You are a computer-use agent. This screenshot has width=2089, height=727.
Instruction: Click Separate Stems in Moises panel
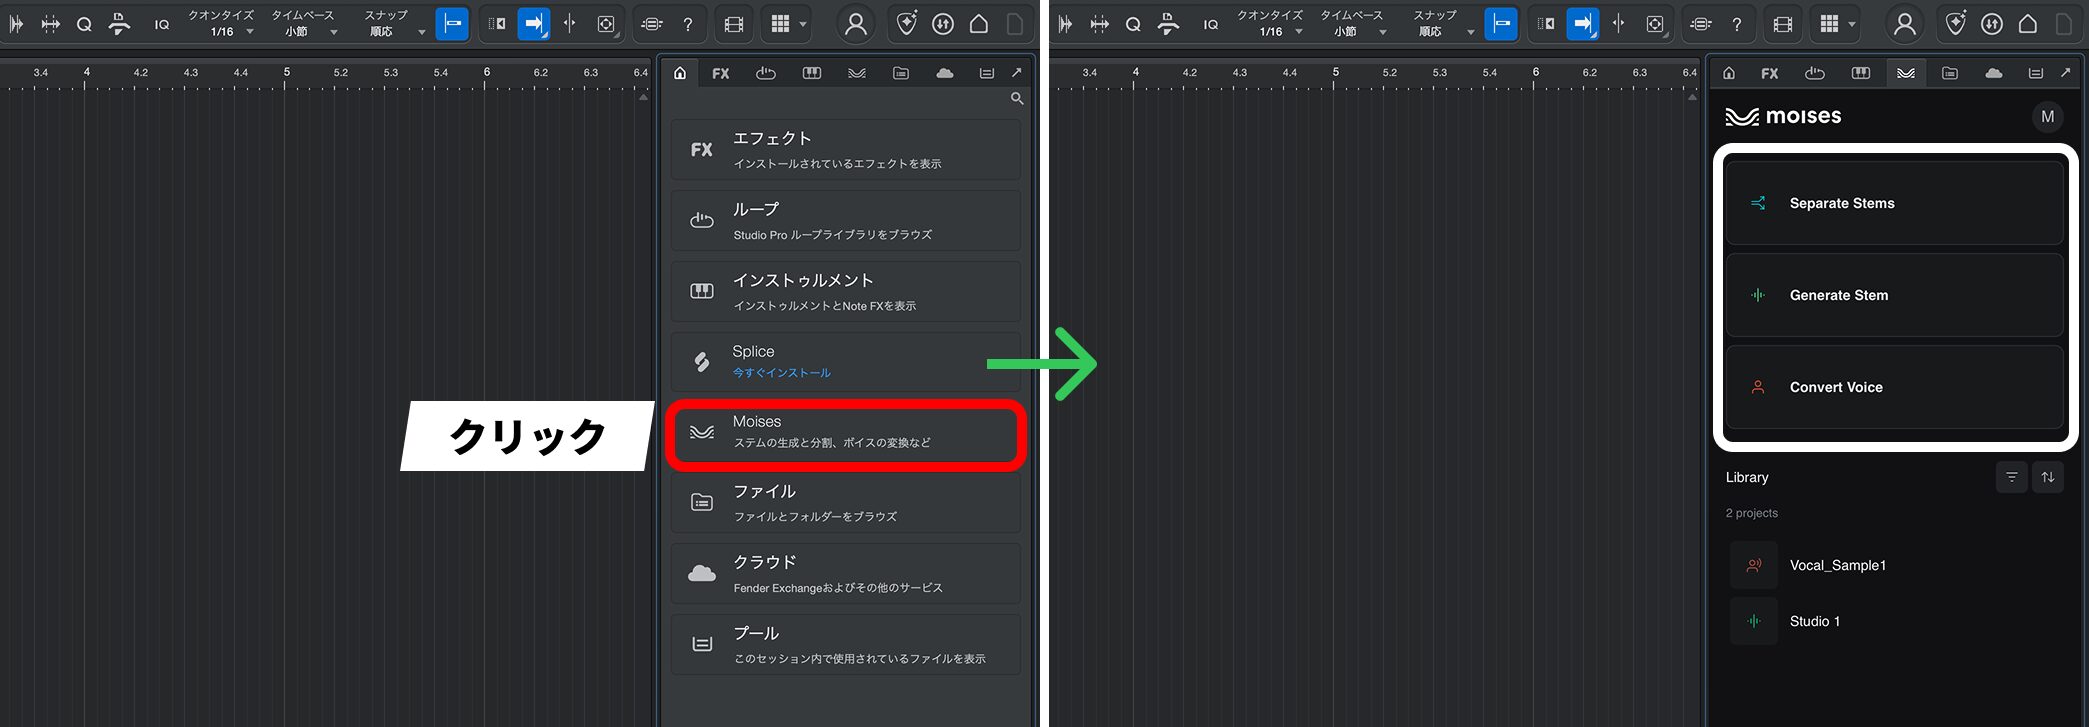point(1894,203)
